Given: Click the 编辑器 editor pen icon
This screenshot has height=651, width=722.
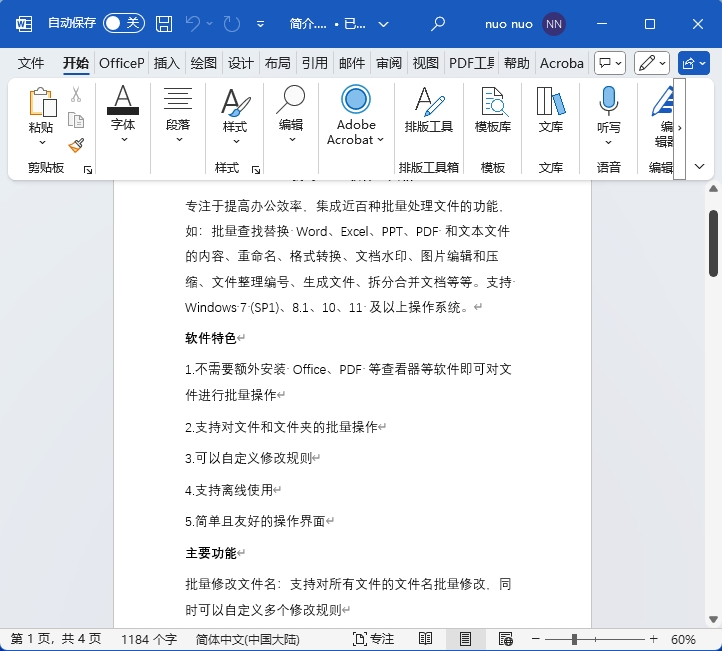Looking at the screenshot, I should 662,101.
